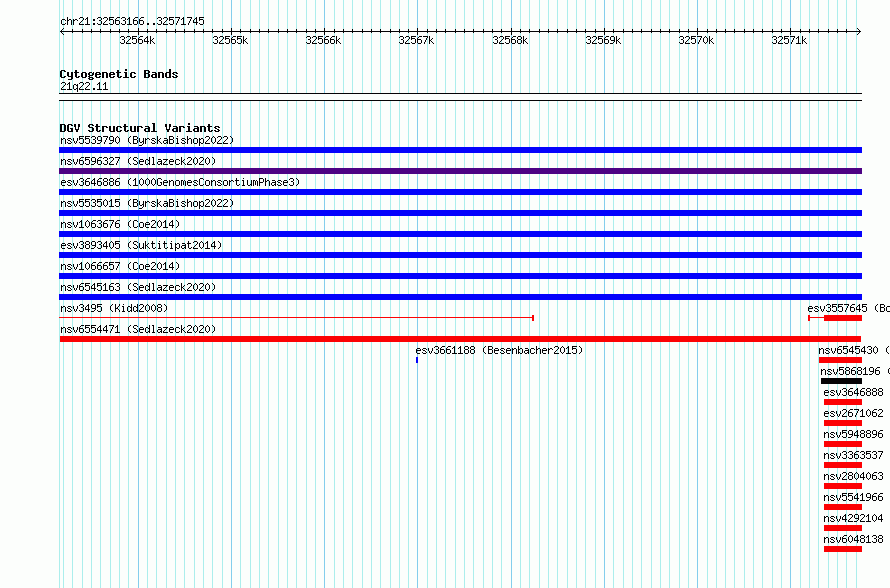Click the 32571k ruler tick label
Image resolution: width=890 pixels, height=588 pixels.
[789, 40]
